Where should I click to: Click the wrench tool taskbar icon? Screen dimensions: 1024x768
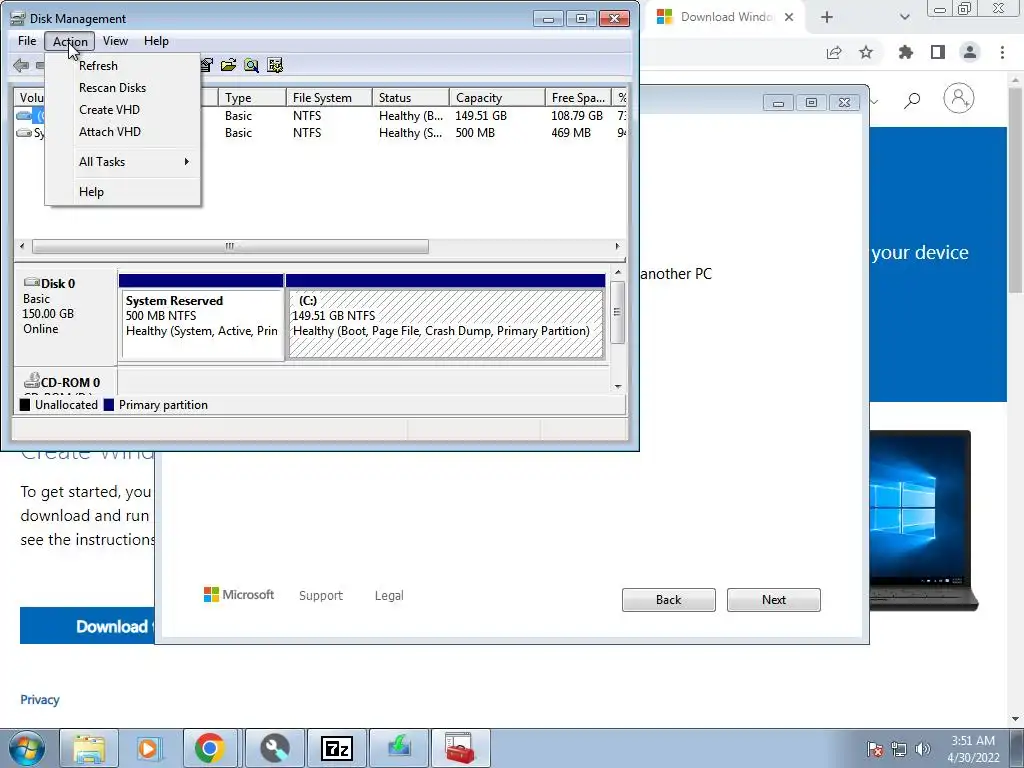click(275, 748)
